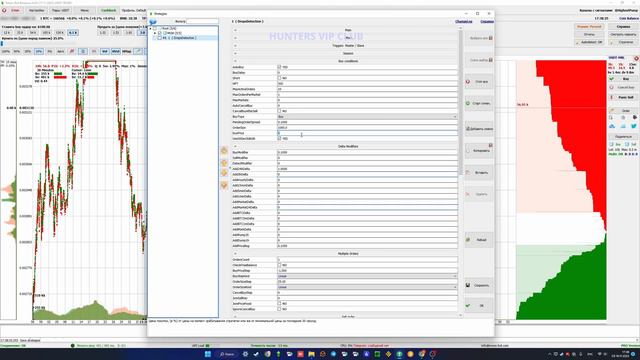Screen dimensions: 640x360
Task: Click the OrdersCount value field
Action: coord(367,260)
